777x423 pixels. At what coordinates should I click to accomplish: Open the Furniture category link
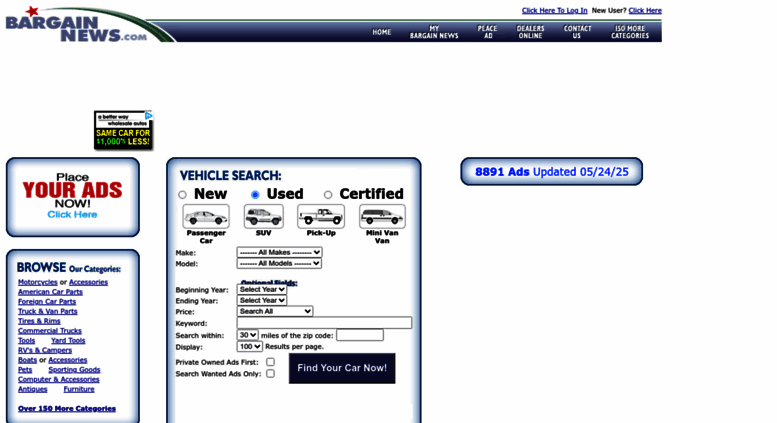pos(79,389)
